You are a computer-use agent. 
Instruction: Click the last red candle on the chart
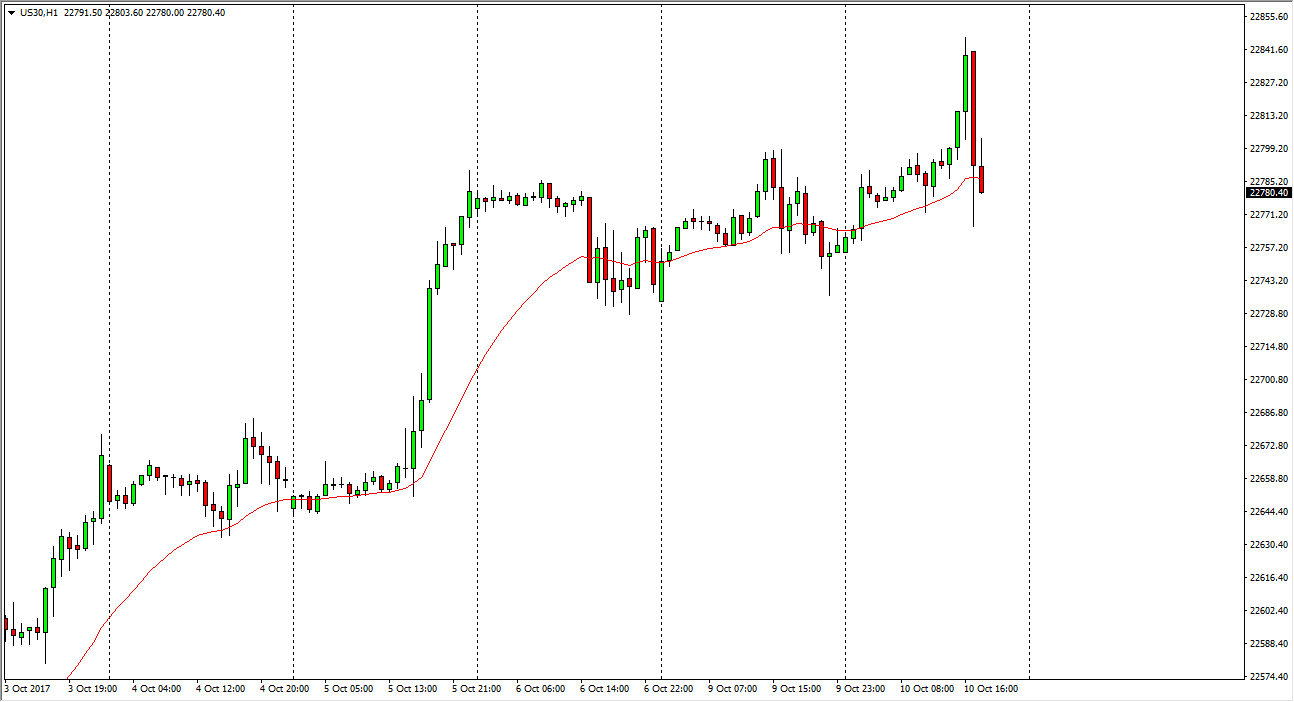click(982, 179)
